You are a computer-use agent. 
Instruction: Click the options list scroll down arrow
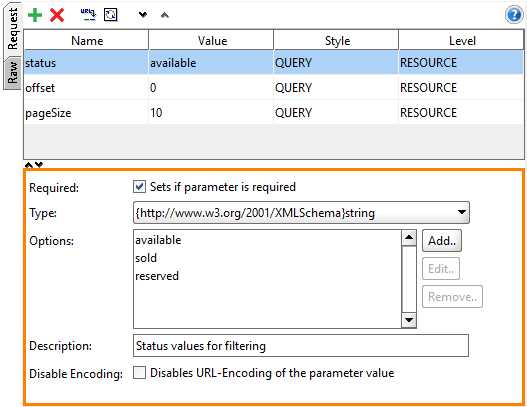[x=409, y=320]
